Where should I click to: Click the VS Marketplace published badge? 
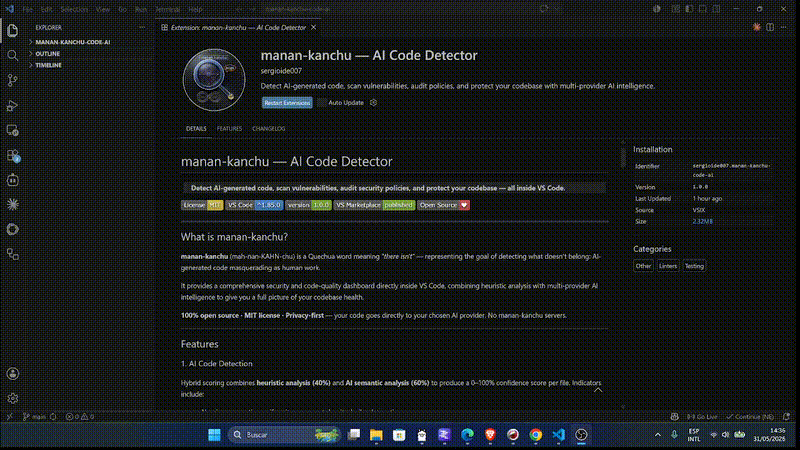point(374,205)
